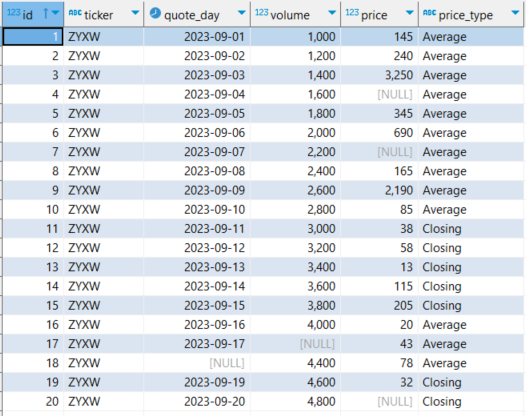Click the price cell 205
The height and width of the screenshot is (416, 526).
[379, 306]
